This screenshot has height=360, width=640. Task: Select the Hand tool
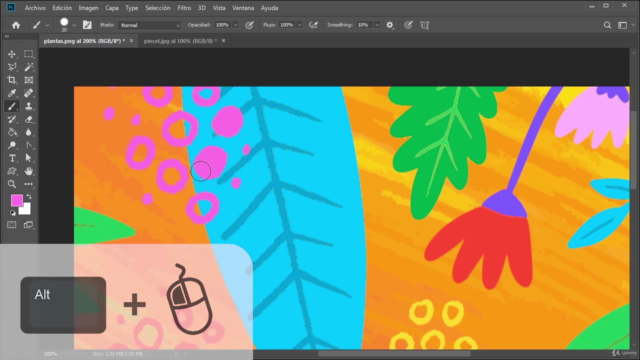coord(29,171)
